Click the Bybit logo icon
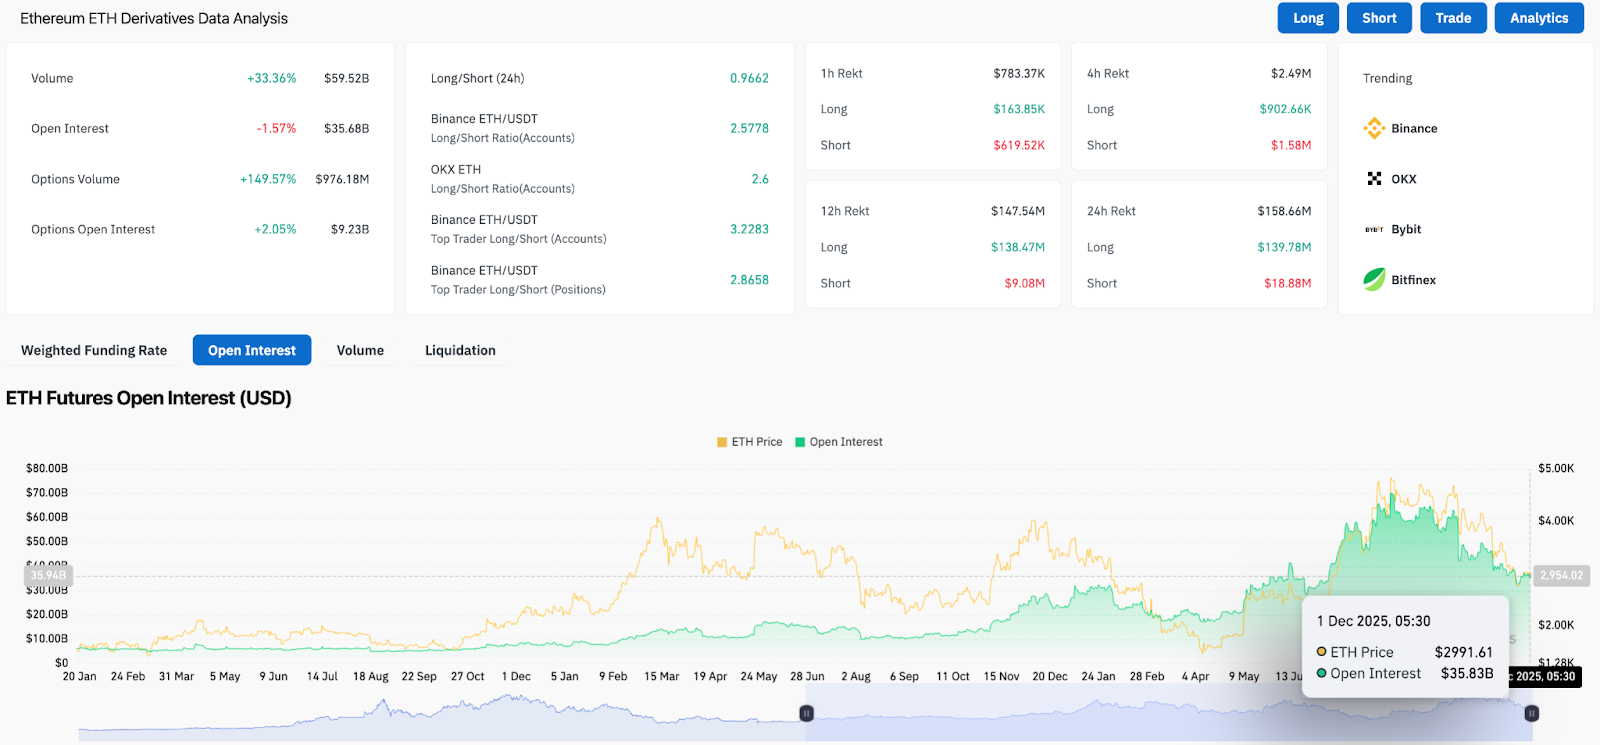Image resolution: width=1600 pixels, height=745 pixels. pos(1374,229)
